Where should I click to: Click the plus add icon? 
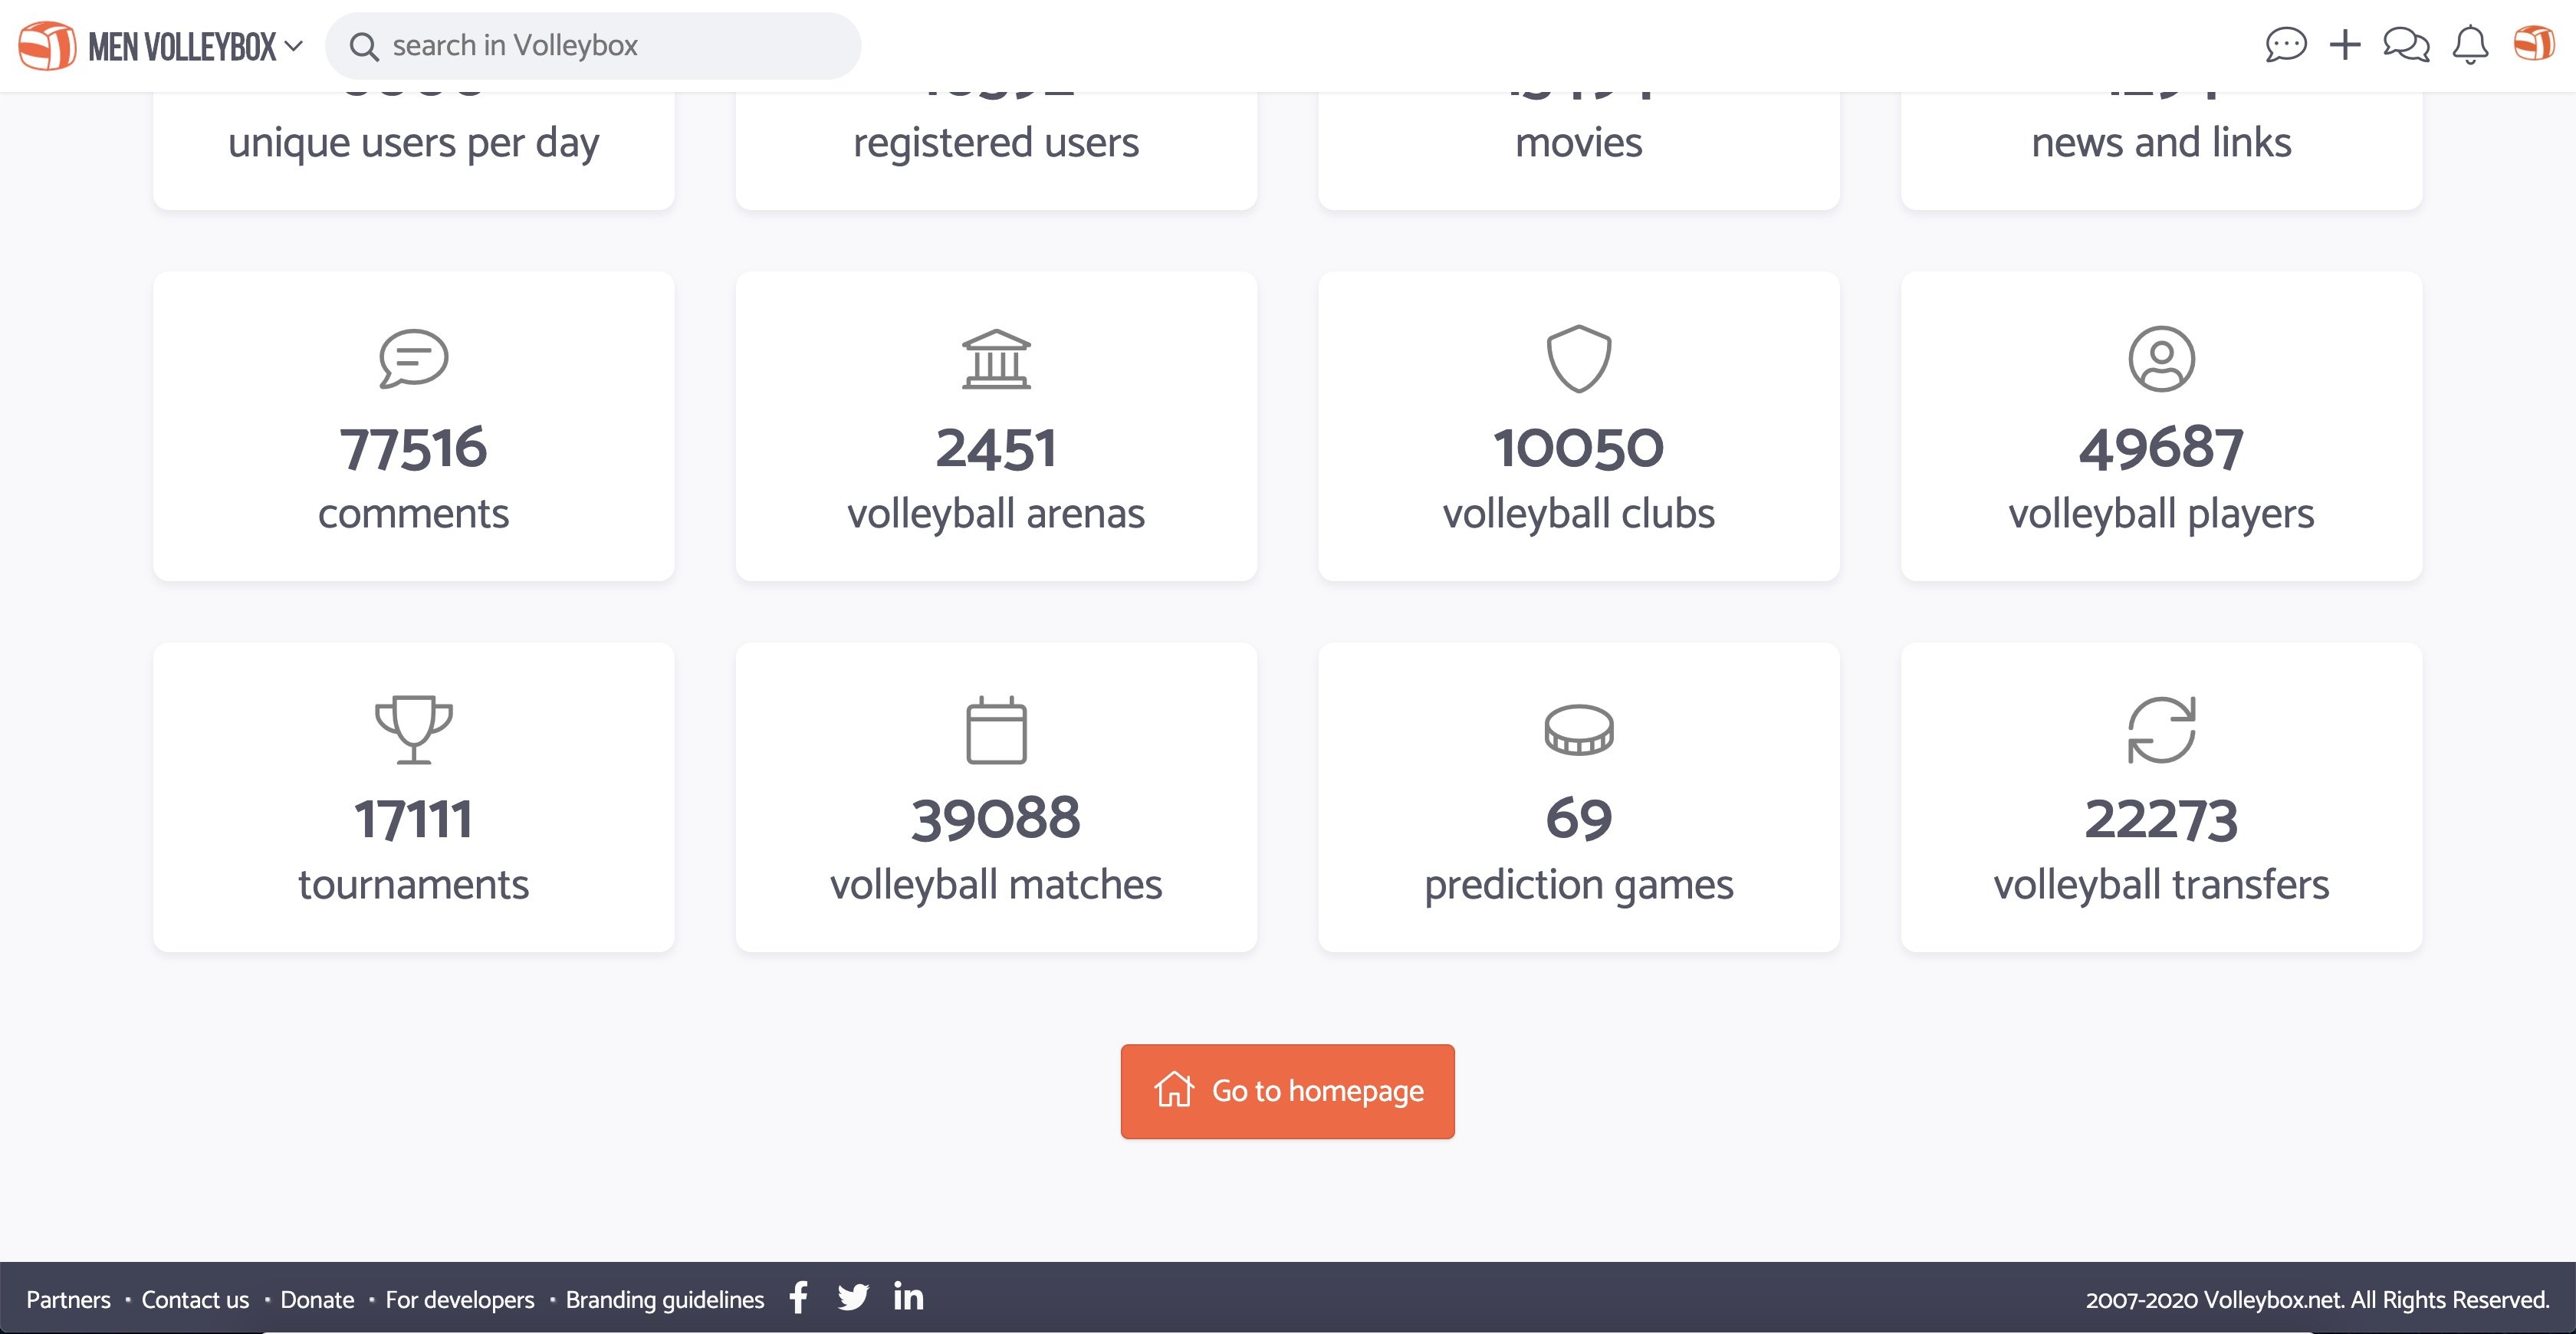click(x=2345, y=45)
